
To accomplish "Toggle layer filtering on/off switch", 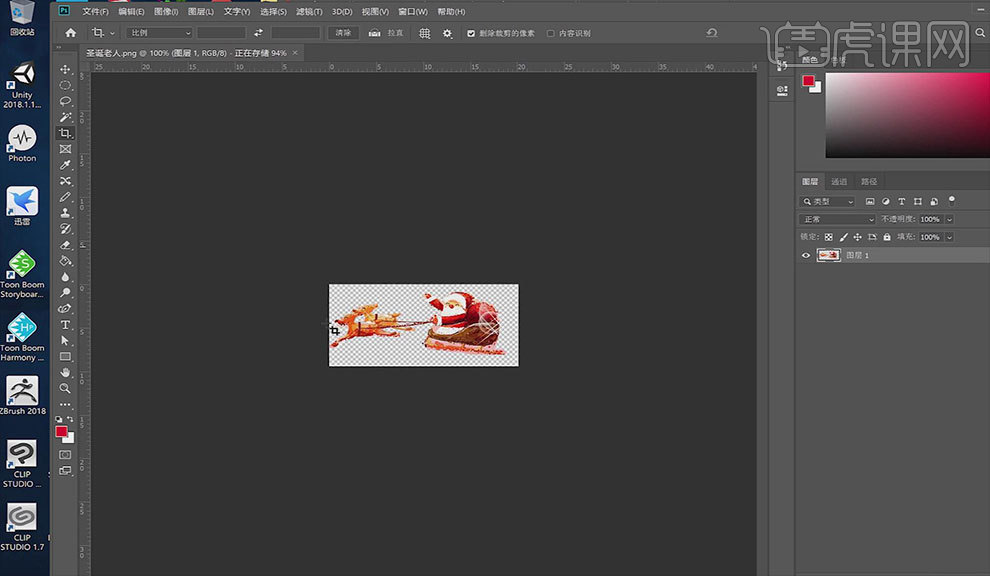I will (x=951, y=201).
